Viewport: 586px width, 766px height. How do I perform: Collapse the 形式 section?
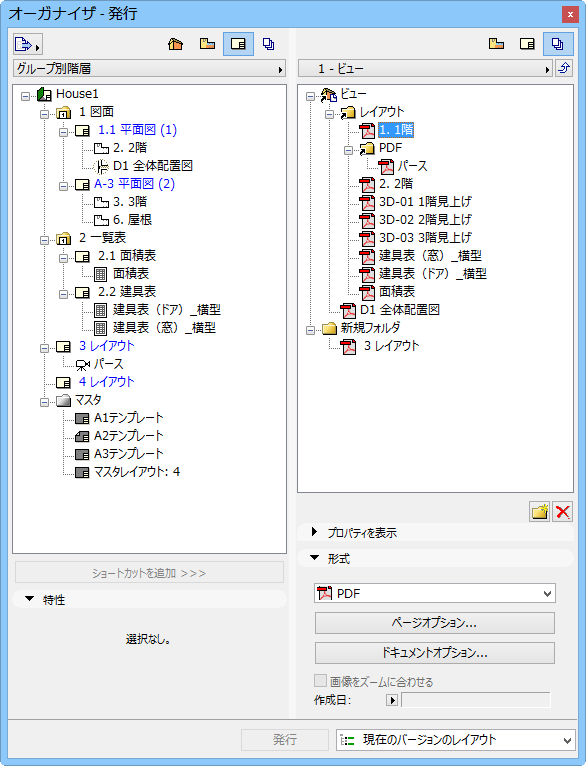tap(315, 558)
